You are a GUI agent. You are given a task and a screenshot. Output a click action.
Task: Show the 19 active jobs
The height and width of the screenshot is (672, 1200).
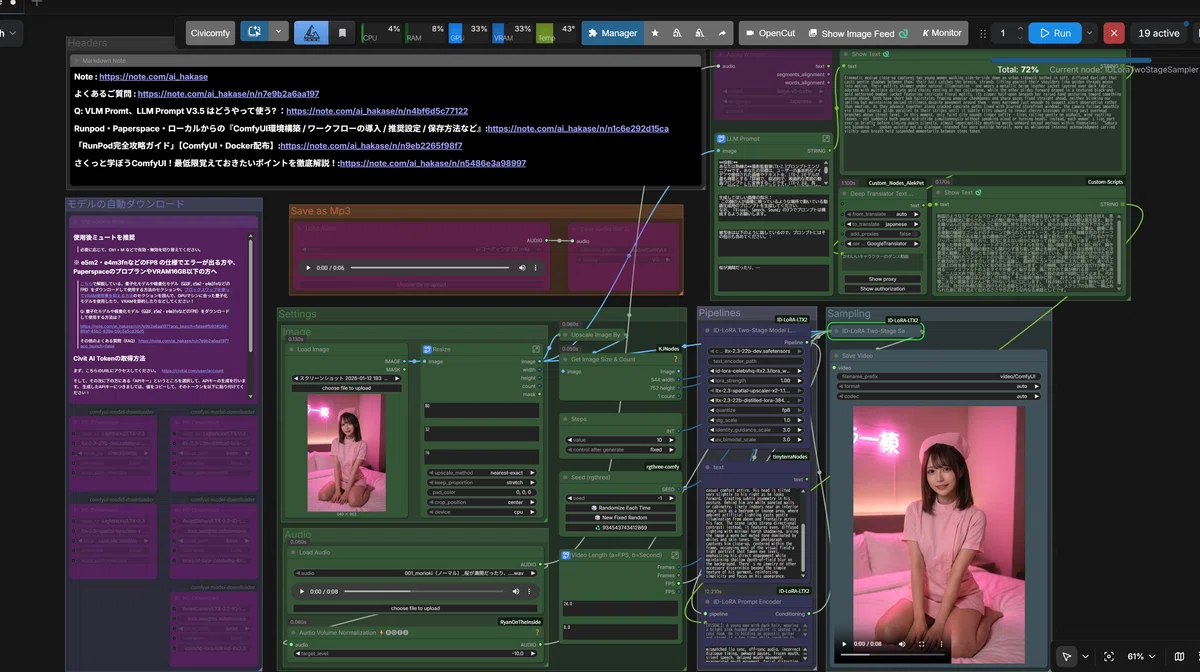point(1159,33)
